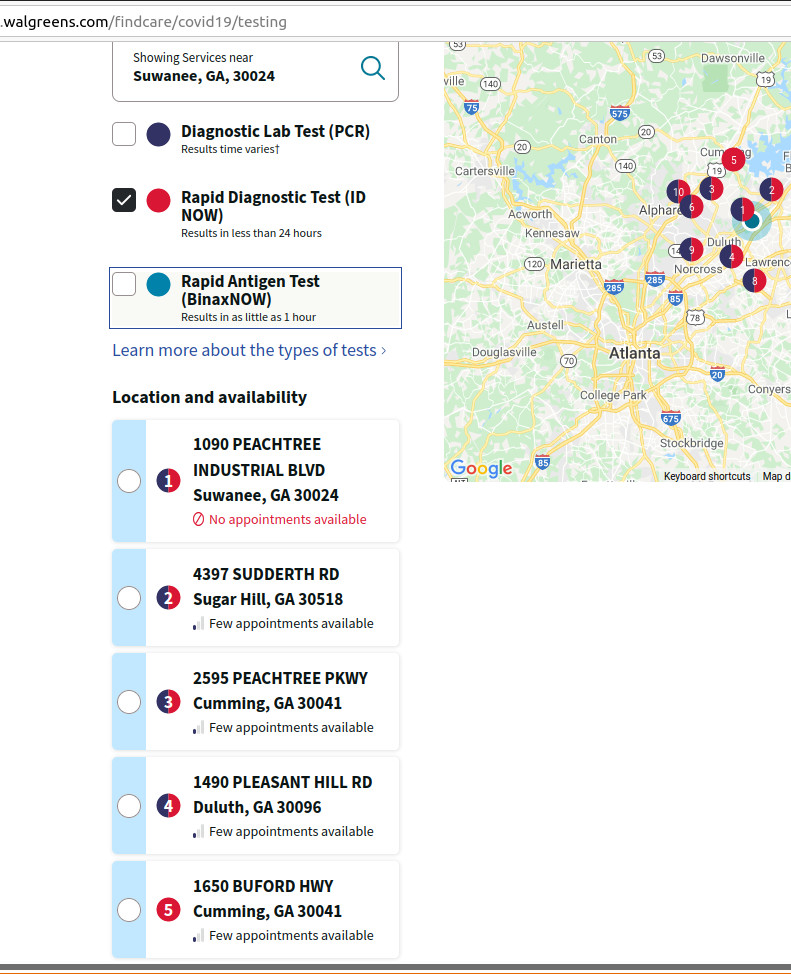Click map marker number 6

tap(692, 207)
